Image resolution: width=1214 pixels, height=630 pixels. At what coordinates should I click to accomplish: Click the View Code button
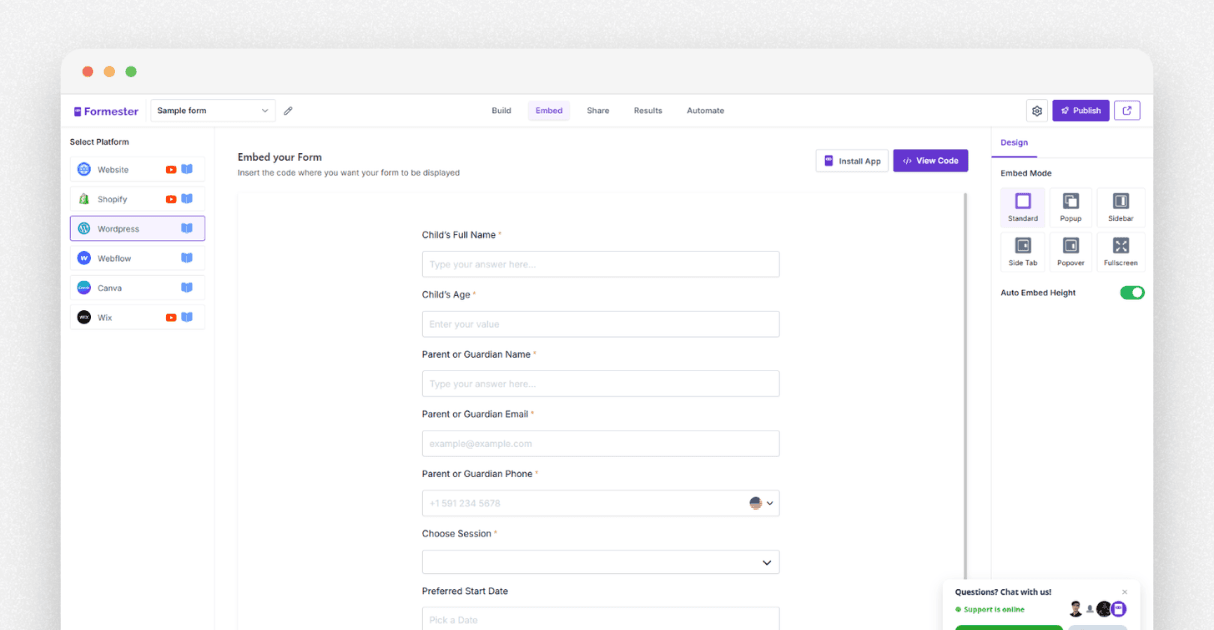[x=930, y=160]
